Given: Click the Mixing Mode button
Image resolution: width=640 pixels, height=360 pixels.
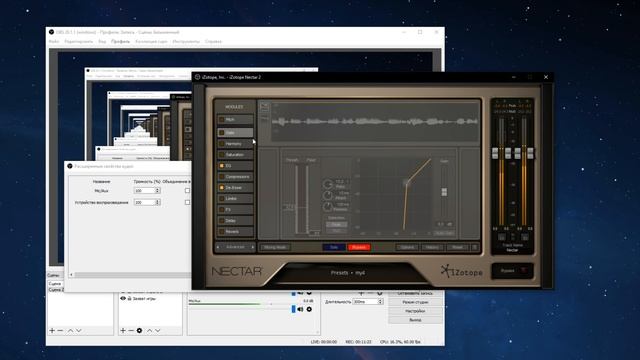Looking at the screenshot, I should [275, 247].
